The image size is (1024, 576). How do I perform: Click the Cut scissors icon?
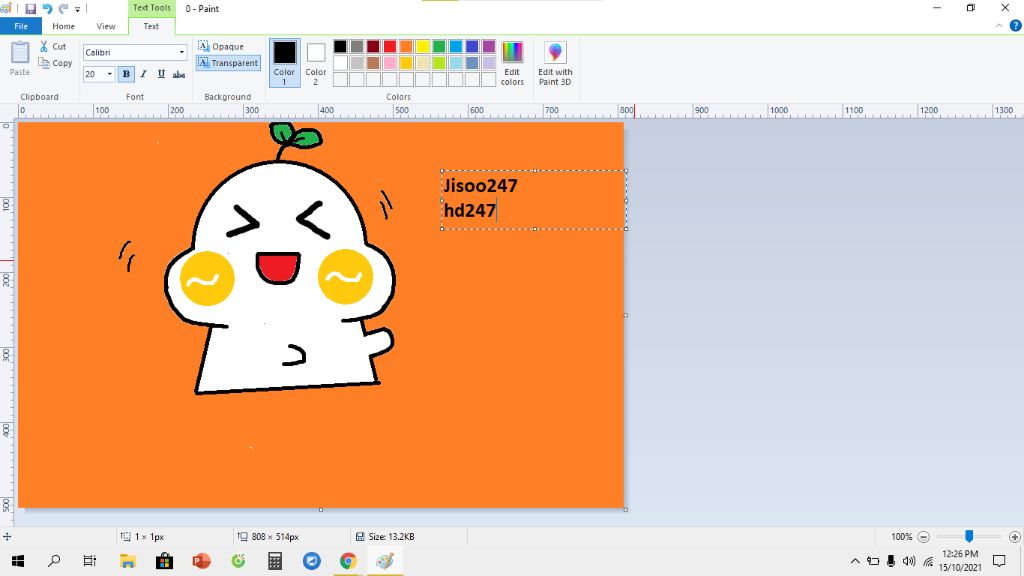[x=45, y=47]
